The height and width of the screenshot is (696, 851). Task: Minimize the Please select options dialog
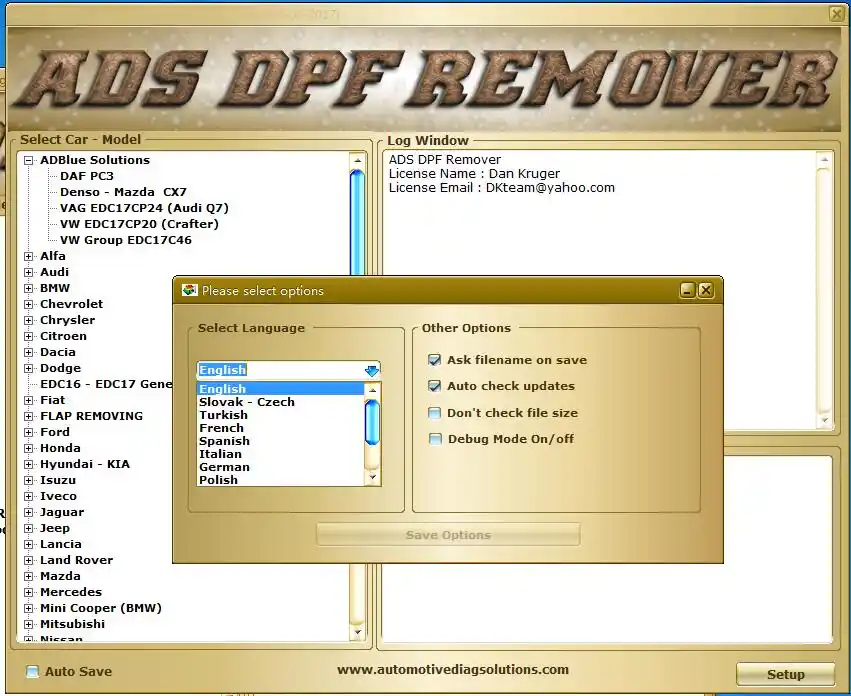click(688, 290)
